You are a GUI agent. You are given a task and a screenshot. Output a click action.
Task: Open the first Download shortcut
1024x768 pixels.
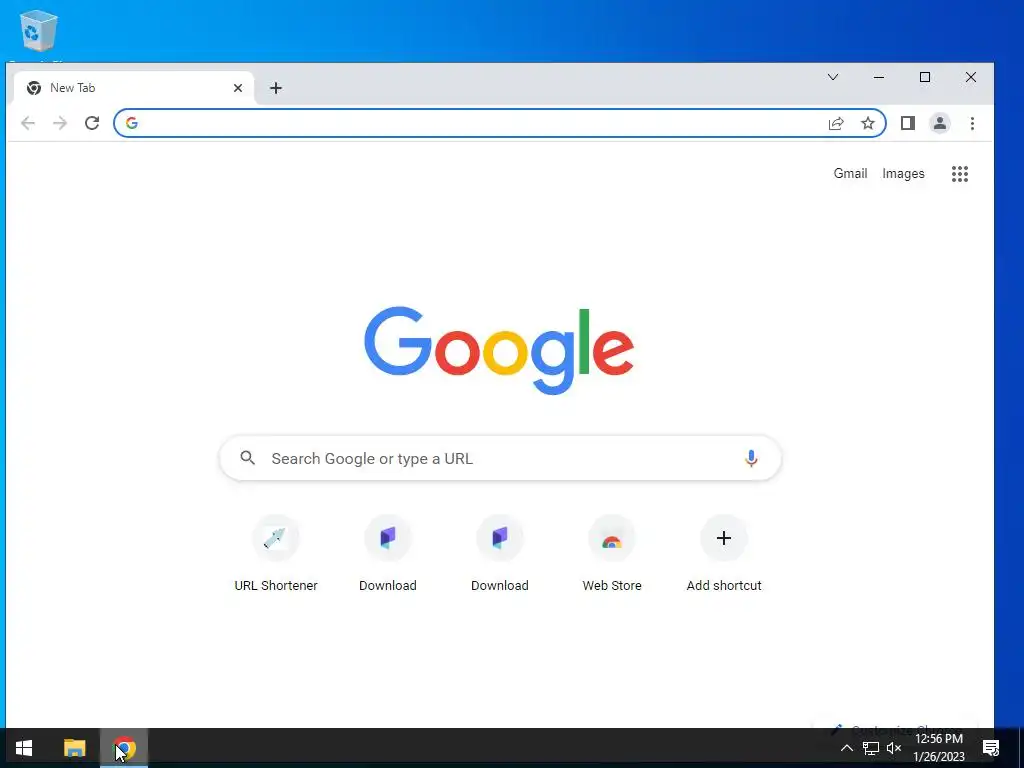[x=388, y=554]
